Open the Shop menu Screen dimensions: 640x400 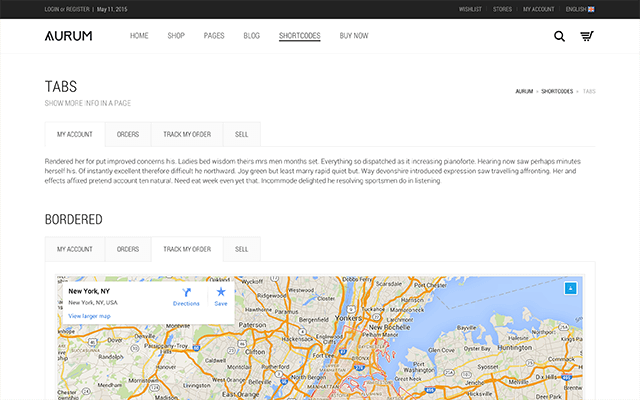click(176, 36)
